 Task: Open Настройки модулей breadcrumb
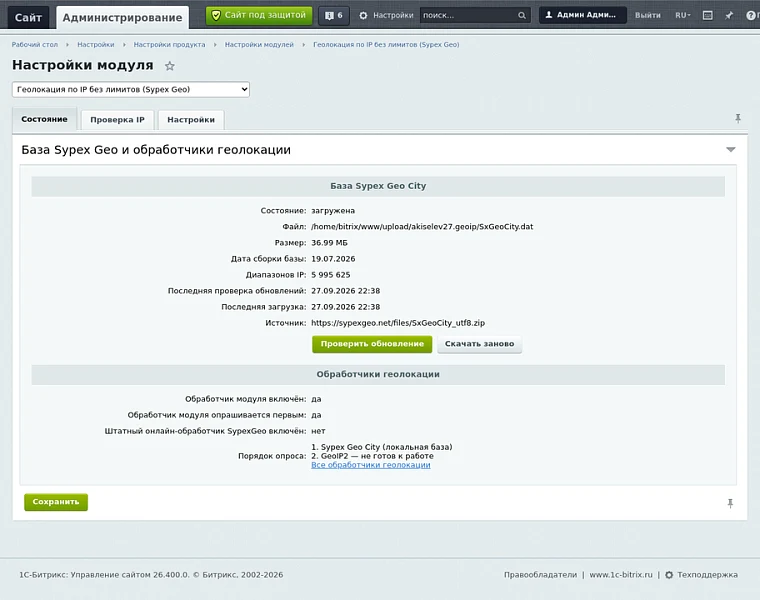point(259,45)
